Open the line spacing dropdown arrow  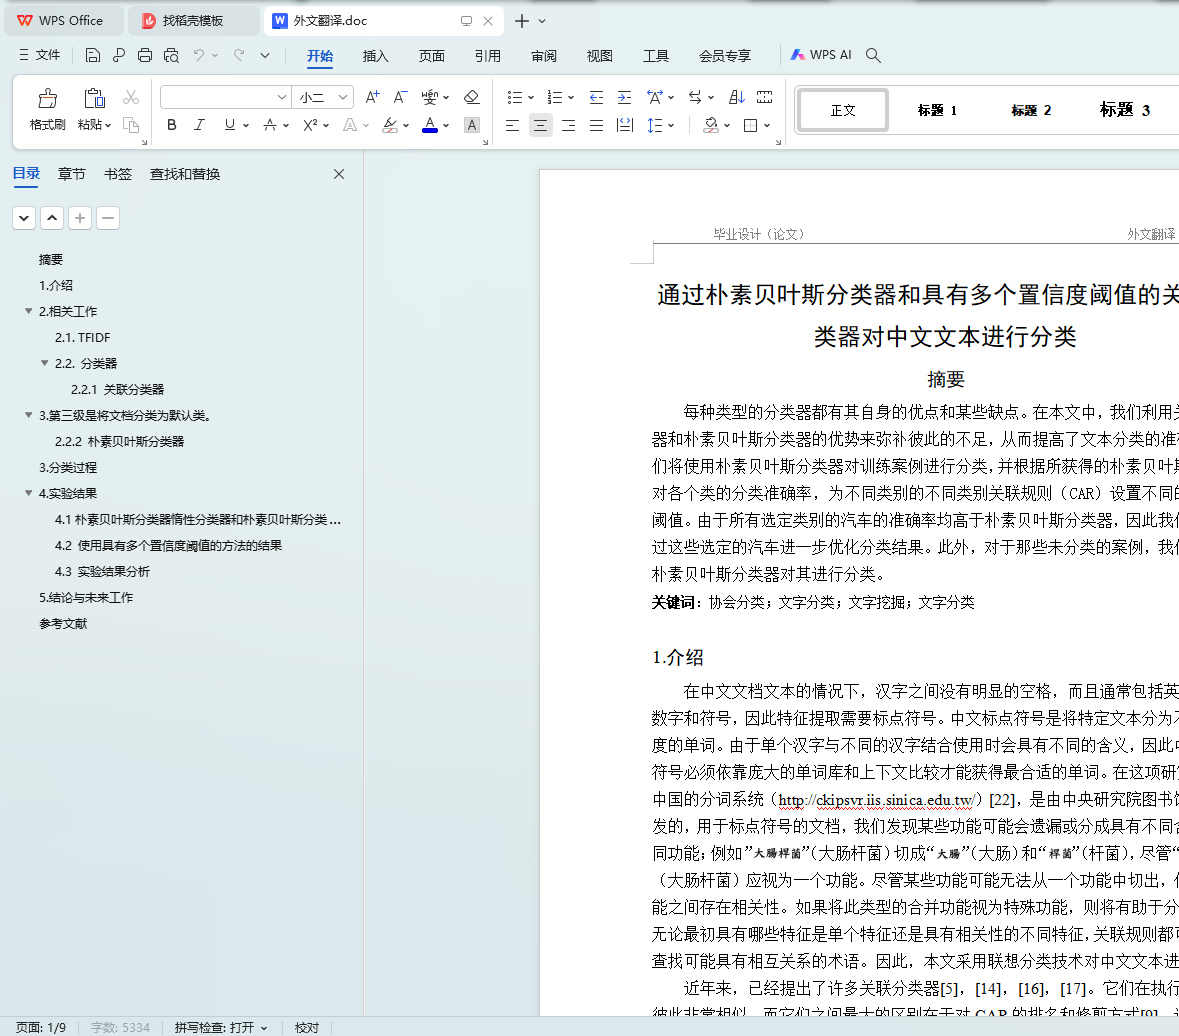pos(672,125)
